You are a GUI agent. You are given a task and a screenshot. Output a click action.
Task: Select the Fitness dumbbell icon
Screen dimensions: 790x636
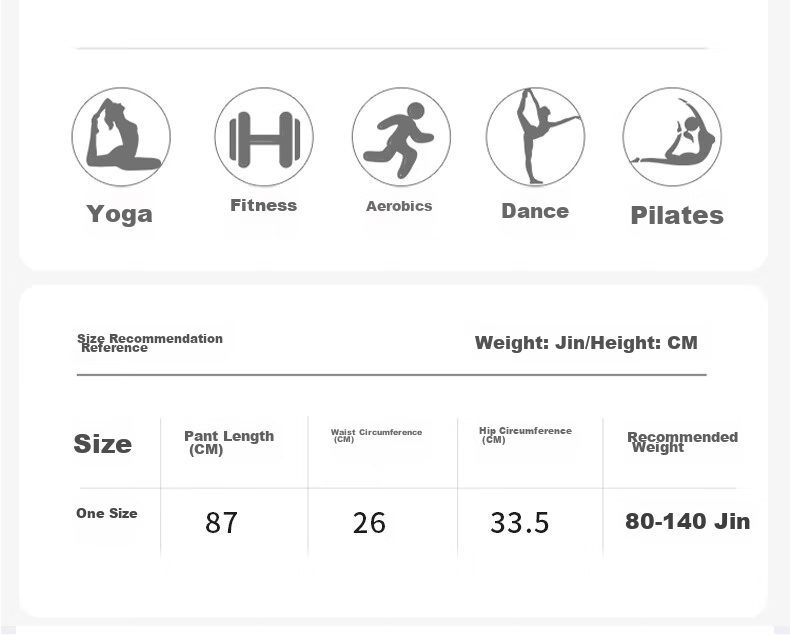pyautogui.click(x=264, y=137)
